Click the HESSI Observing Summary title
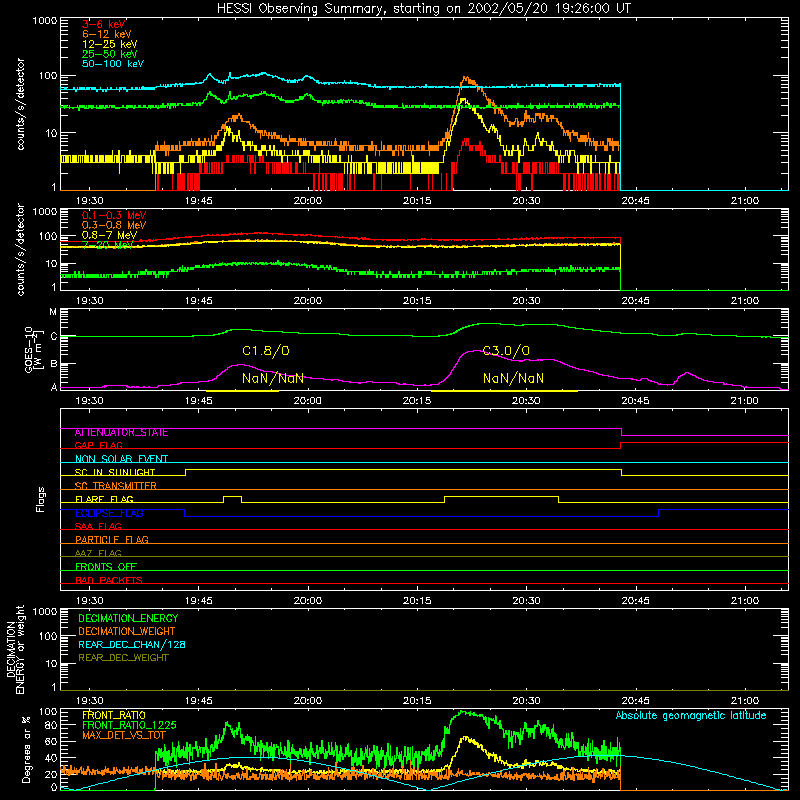800x800 pixels. pos(423,9)
